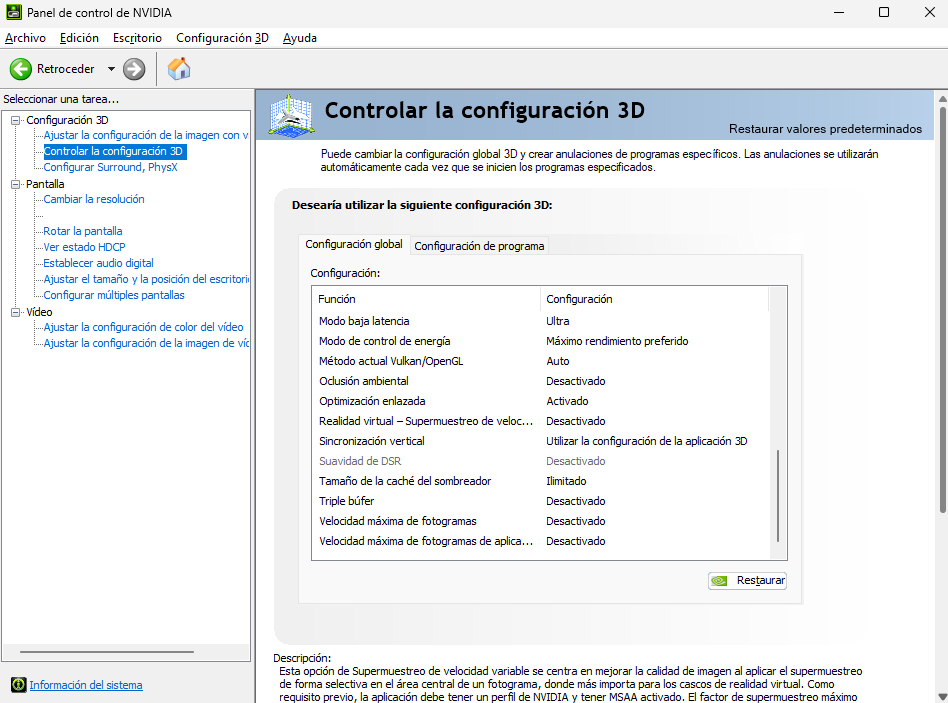Image resolution: width=948 pixels, height=703 pixels.
Task: Click the task tree horizontal scrollbar
Action: point(106,652)
